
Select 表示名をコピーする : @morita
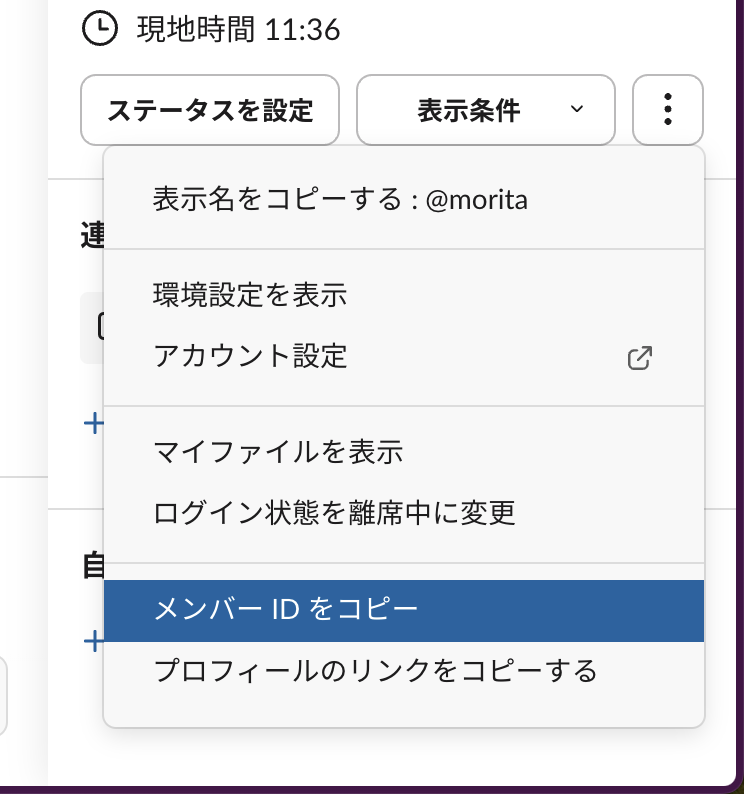(340, 200)
